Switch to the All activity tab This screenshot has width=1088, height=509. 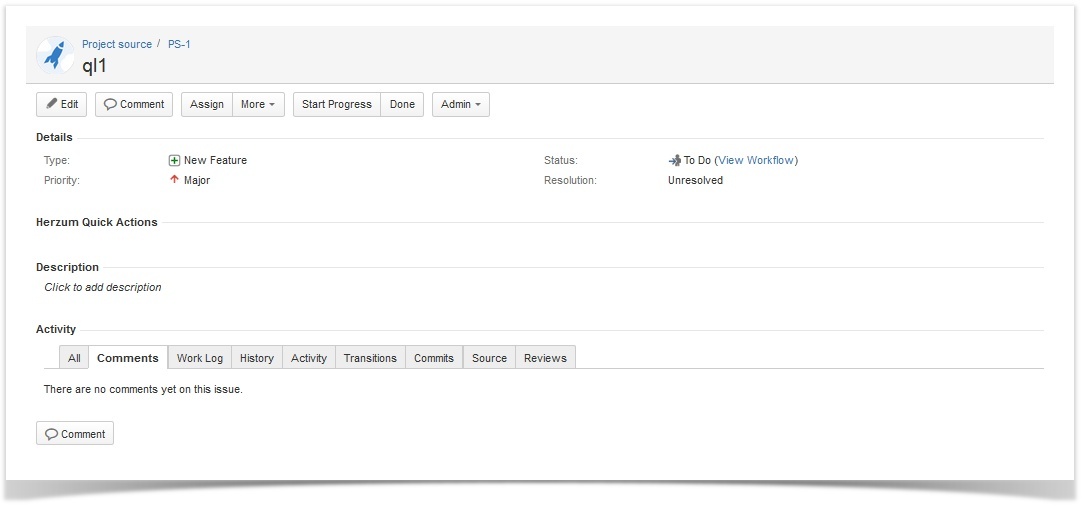(74, 358)
